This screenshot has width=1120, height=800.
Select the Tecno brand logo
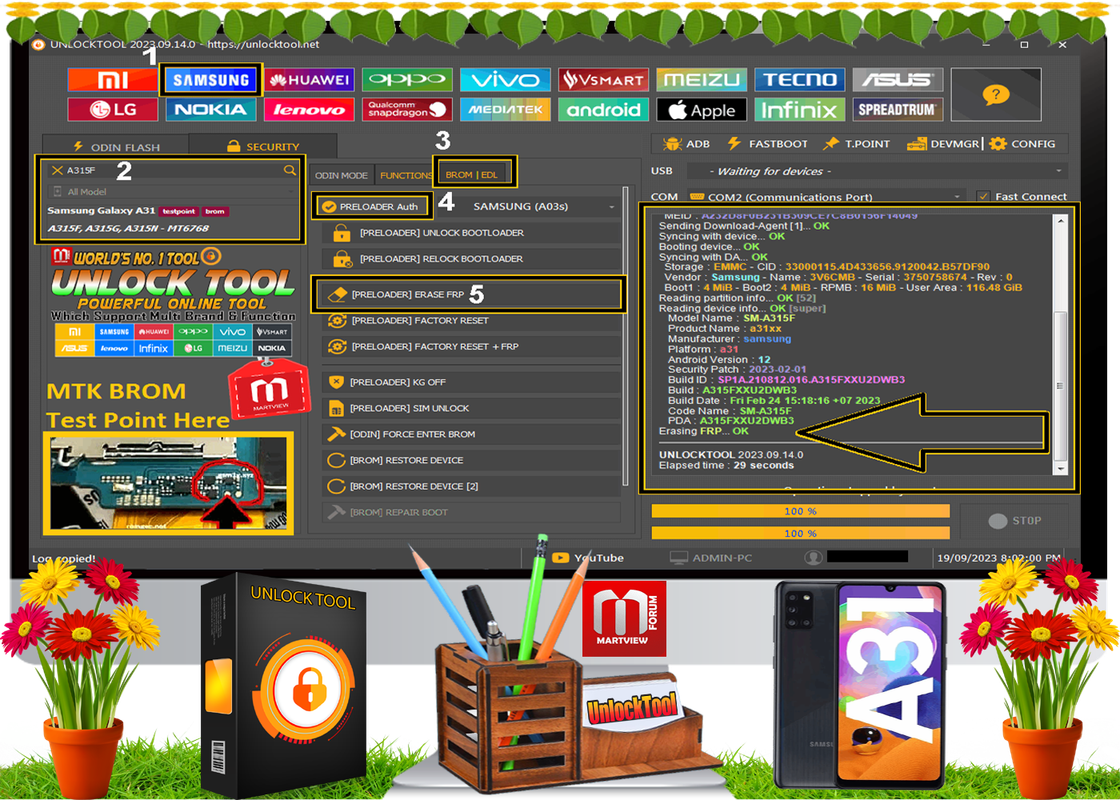click(x=799, y=80)
